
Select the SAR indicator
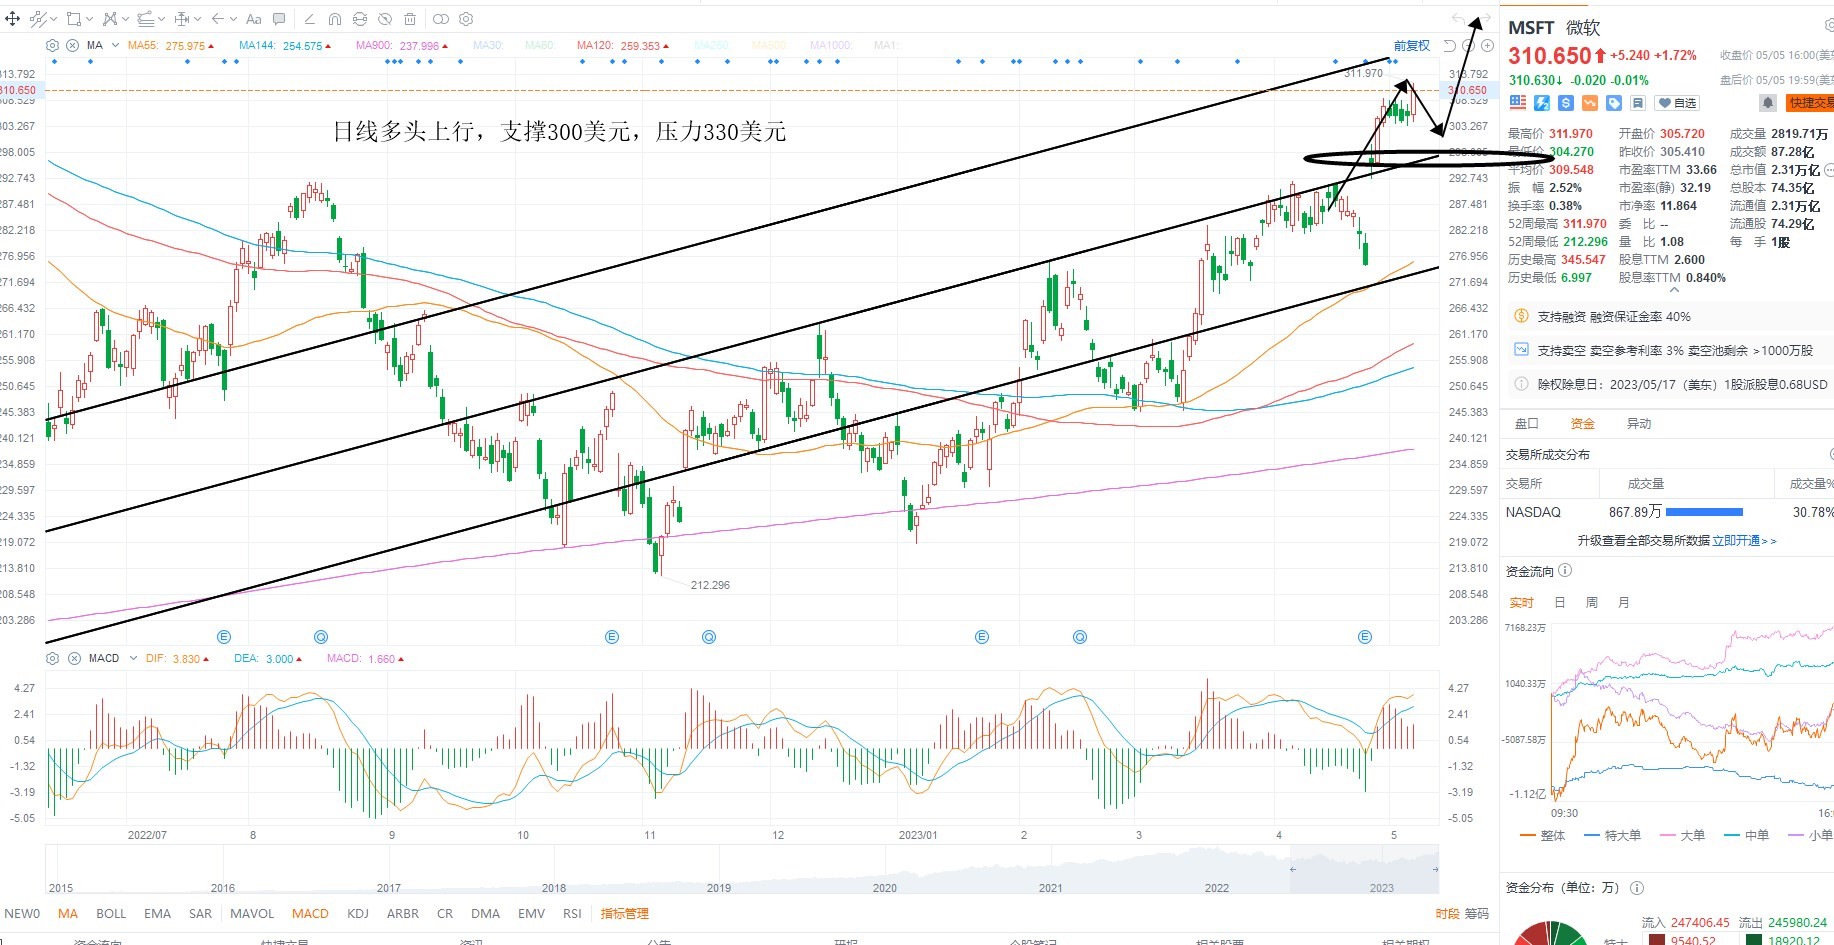pos(200,913)
